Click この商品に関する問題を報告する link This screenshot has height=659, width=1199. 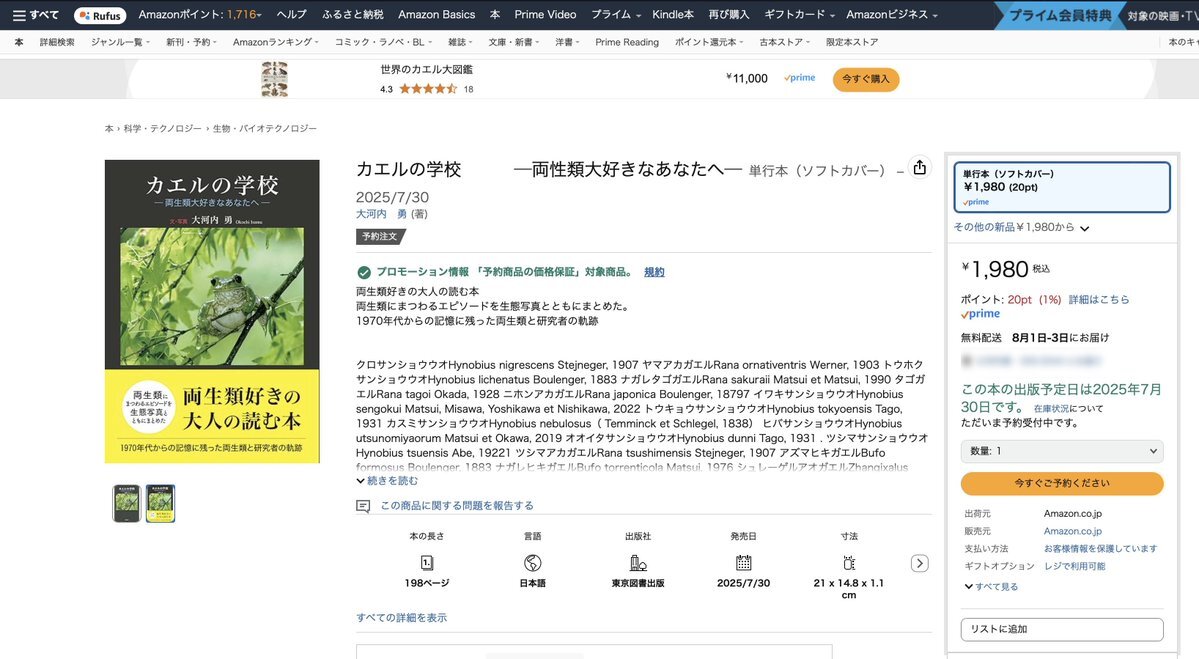click(457, 505)
